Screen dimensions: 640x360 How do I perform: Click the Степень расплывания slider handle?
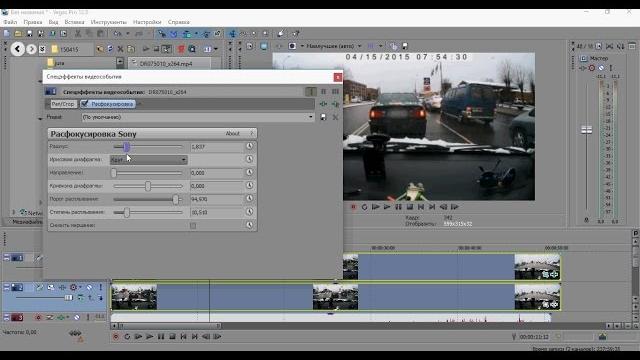click(x=127, y=212)
